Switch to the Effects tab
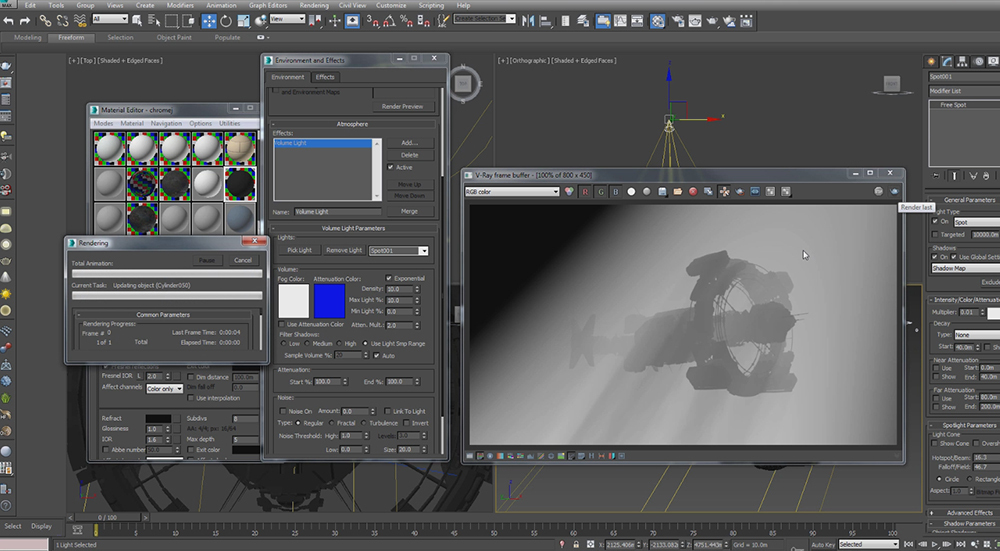Screen dimensions: 1000x551 (x=325, y=77)
